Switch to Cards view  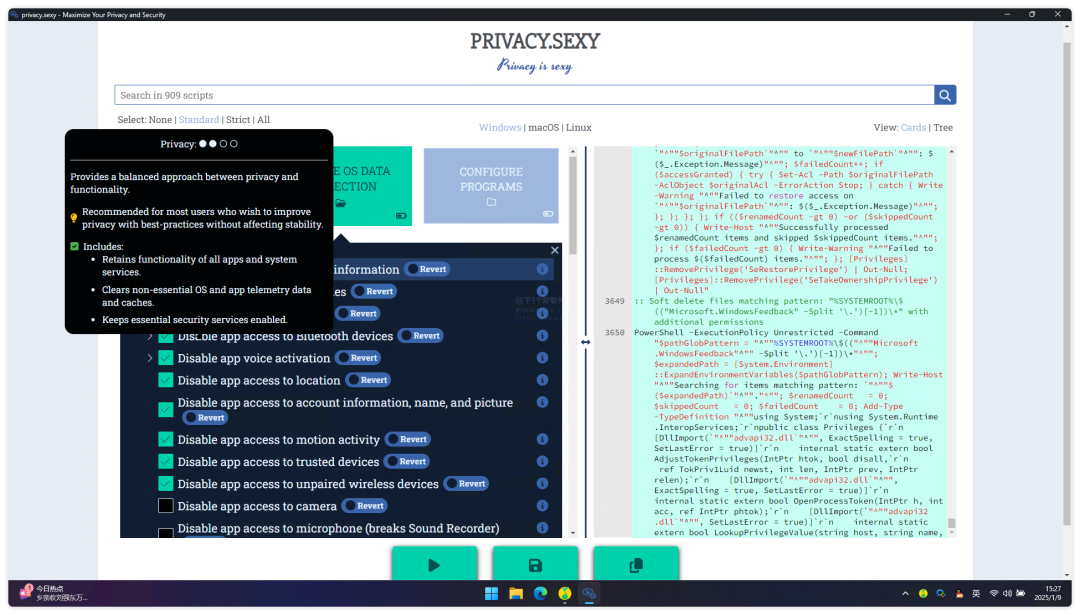(913, 127)
